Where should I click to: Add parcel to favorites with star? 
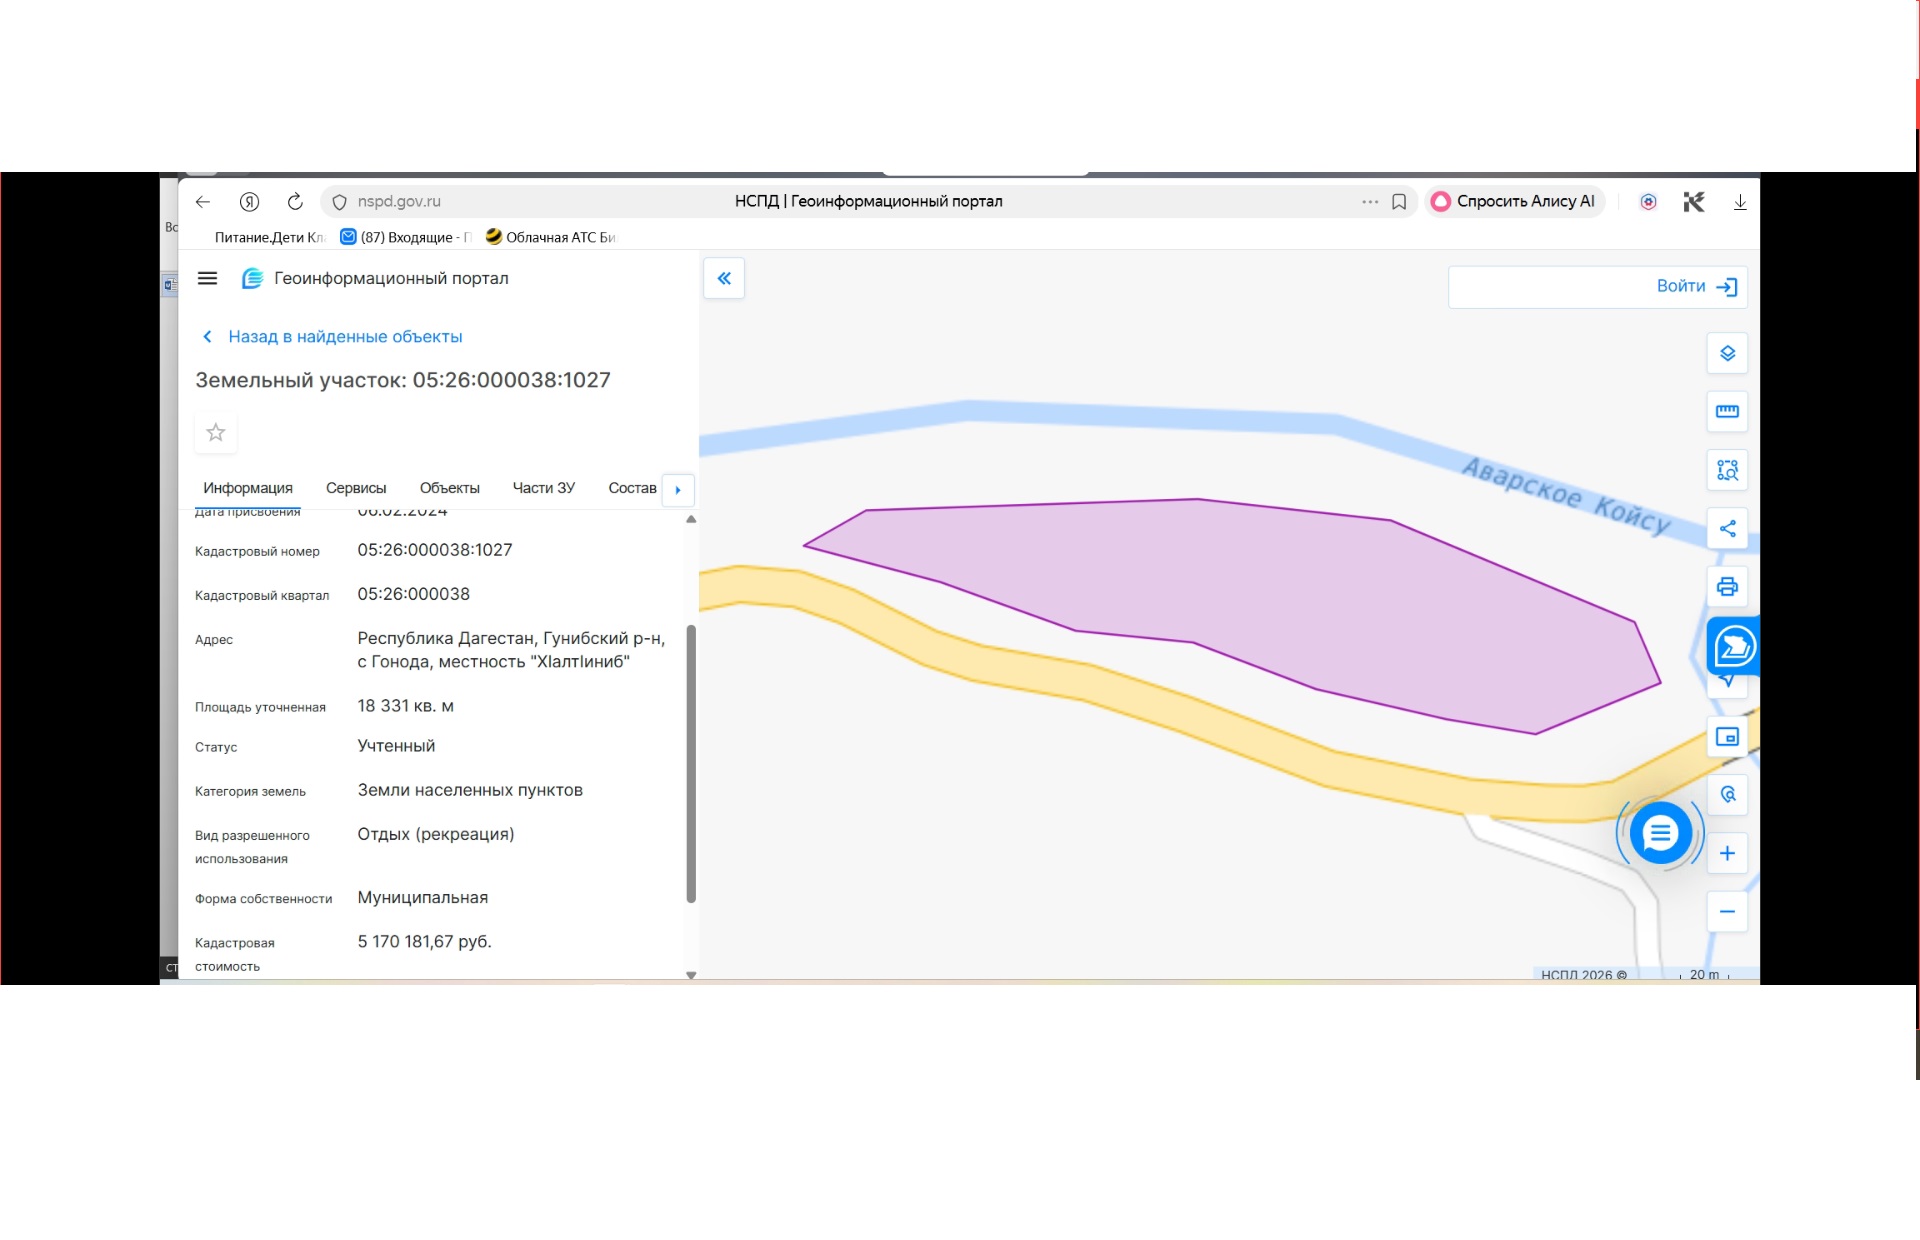coord(215,432)
